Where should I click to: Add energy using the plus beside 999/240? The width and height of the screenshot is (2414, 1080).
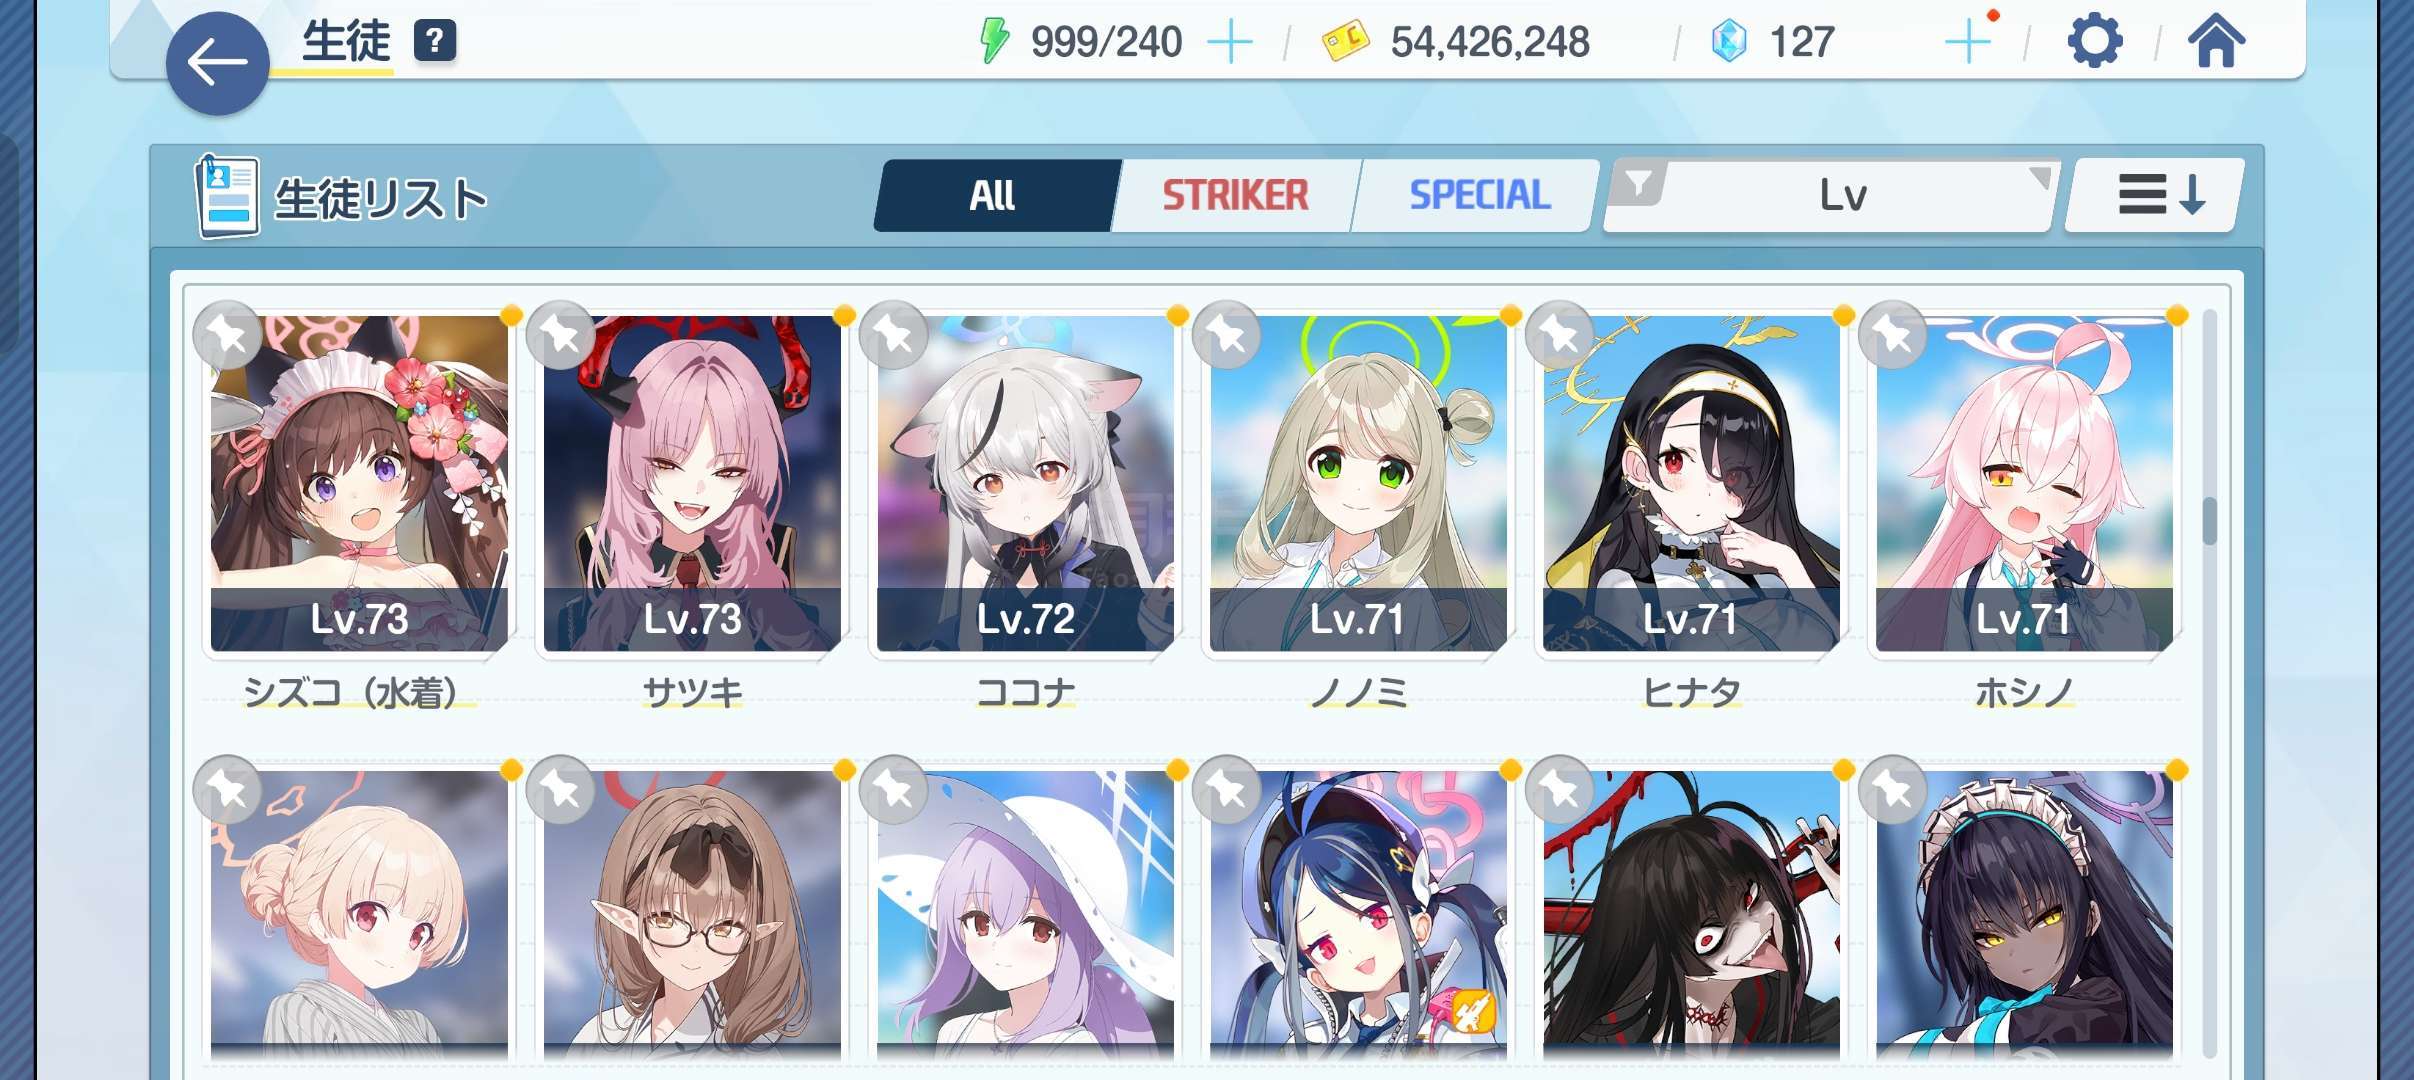point(1229,42)
